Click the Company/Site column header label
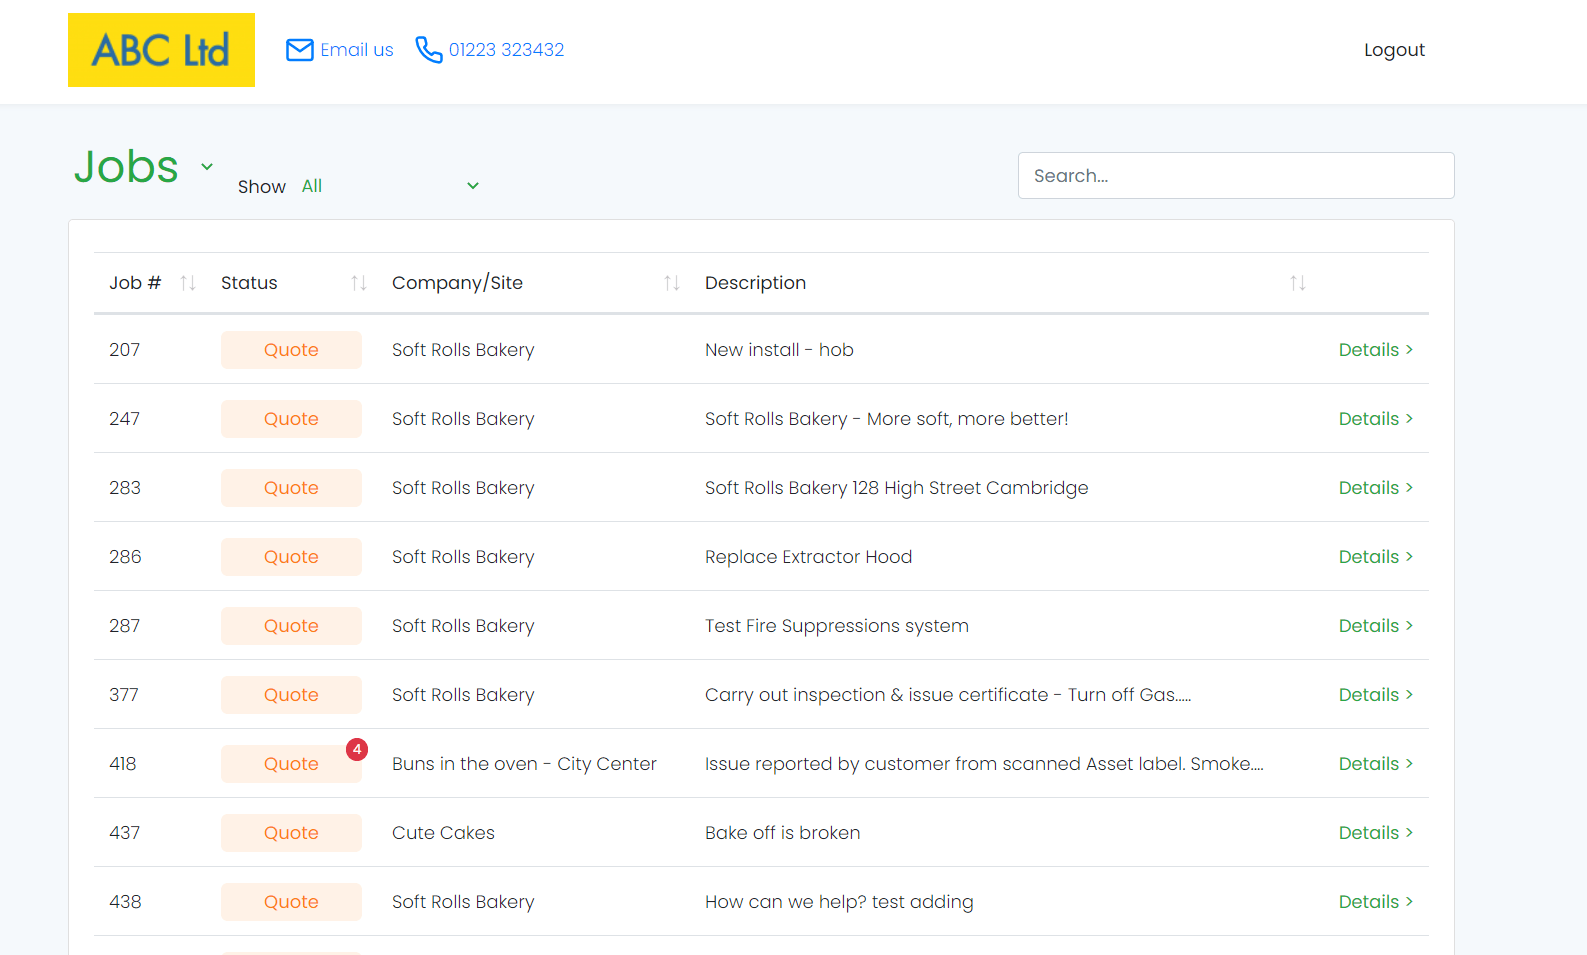 (x=457, y=283)
